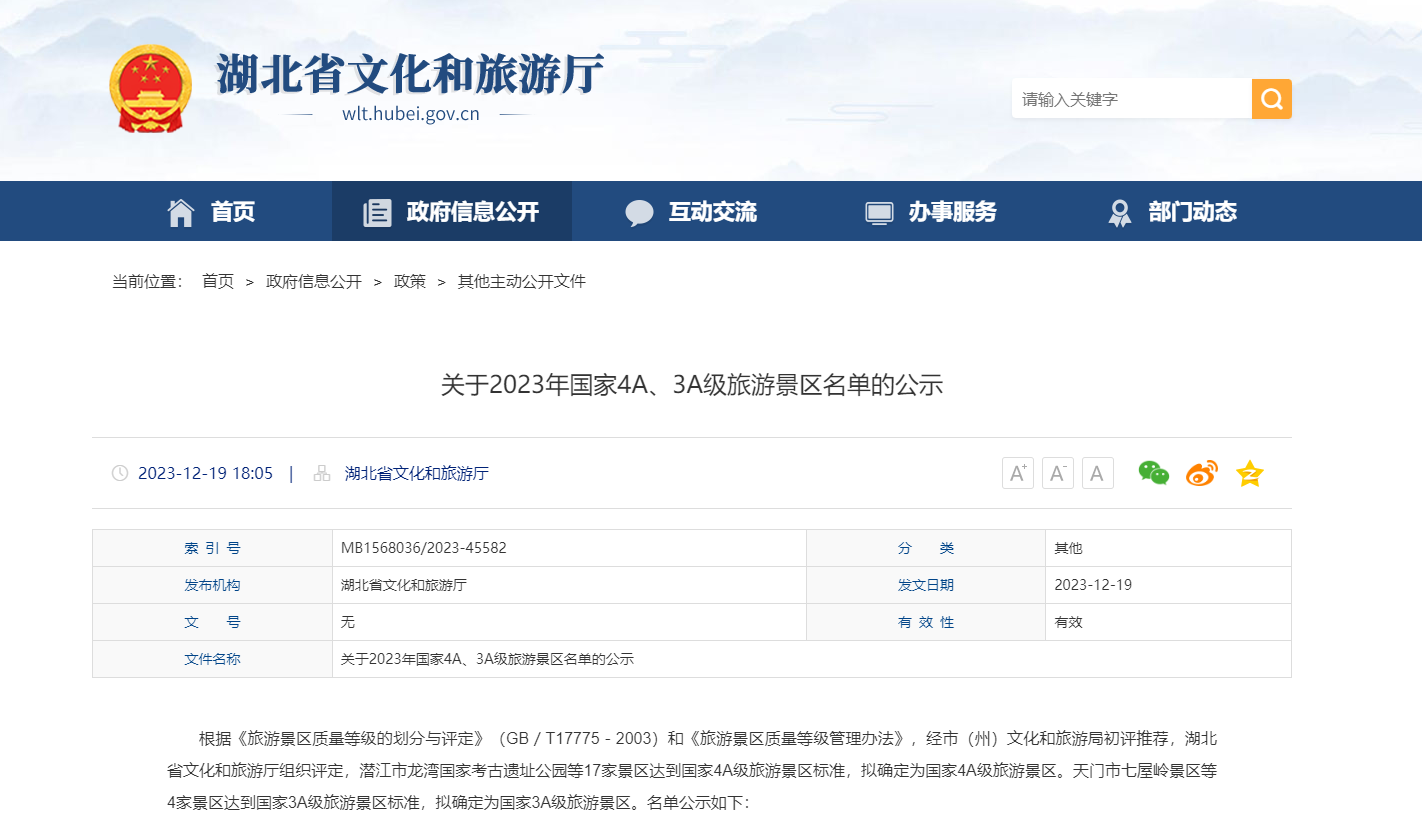Click the national emblem logo
1422x822 pixels.
coord(150,89)
